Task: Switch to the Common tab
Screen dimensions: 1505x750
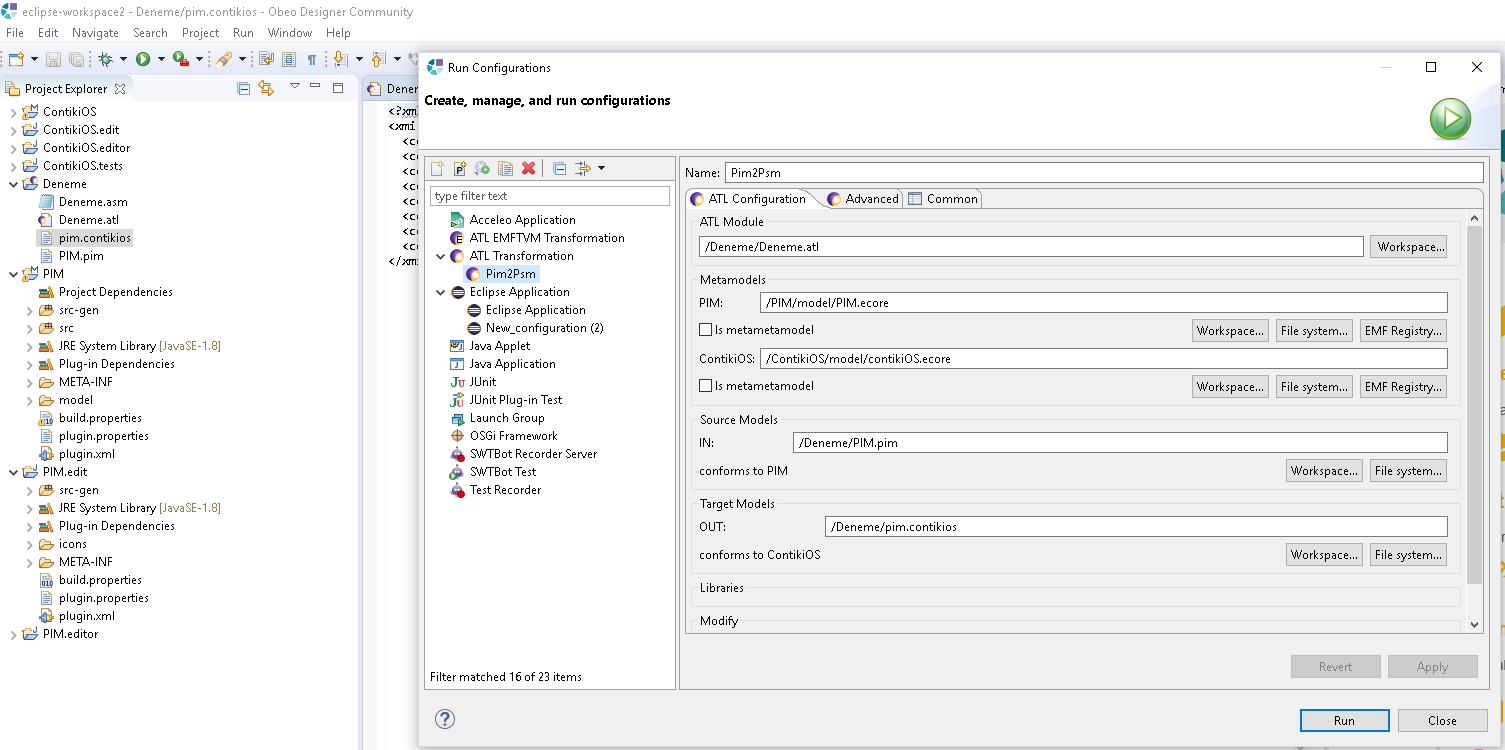Action: pyautogui.click(x=942, y=199)
